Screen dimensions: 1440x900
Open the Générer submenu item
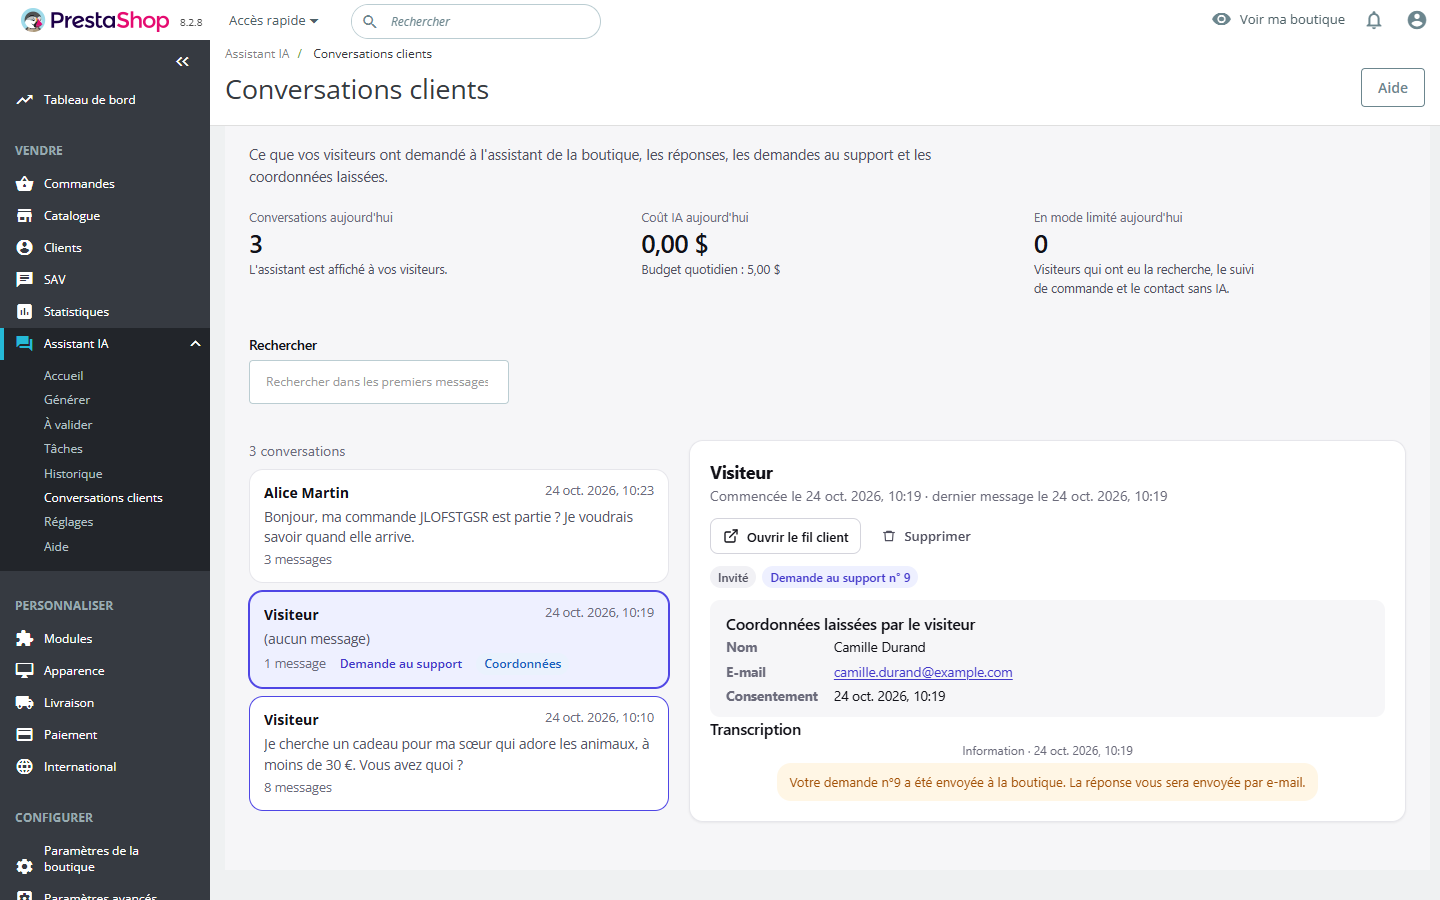coord(67,400)
